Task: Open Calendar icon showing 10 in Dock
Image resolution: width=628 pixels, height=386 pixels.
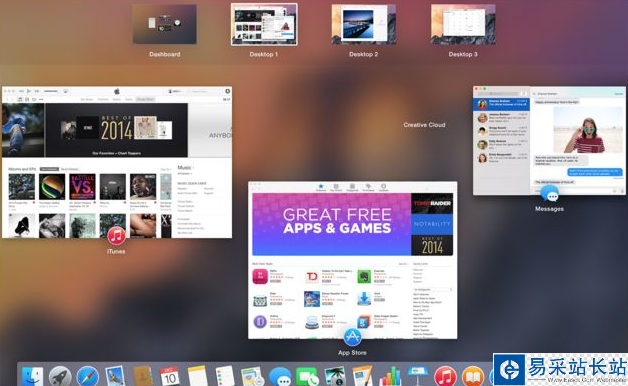Action: click(170, 376)
